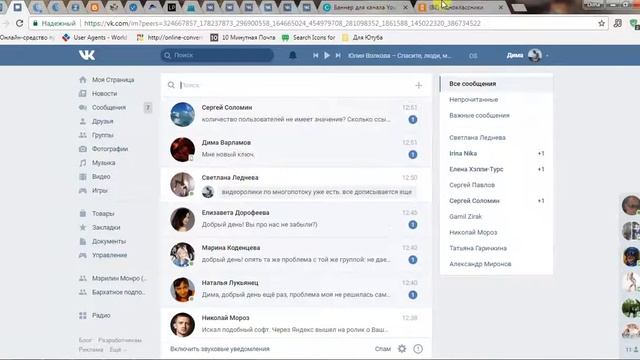Viewport: 640px width, 360px height.
Task: Switch to Баннер для канала browser tab
Action: pyautogui.click(x=364, y=7)
